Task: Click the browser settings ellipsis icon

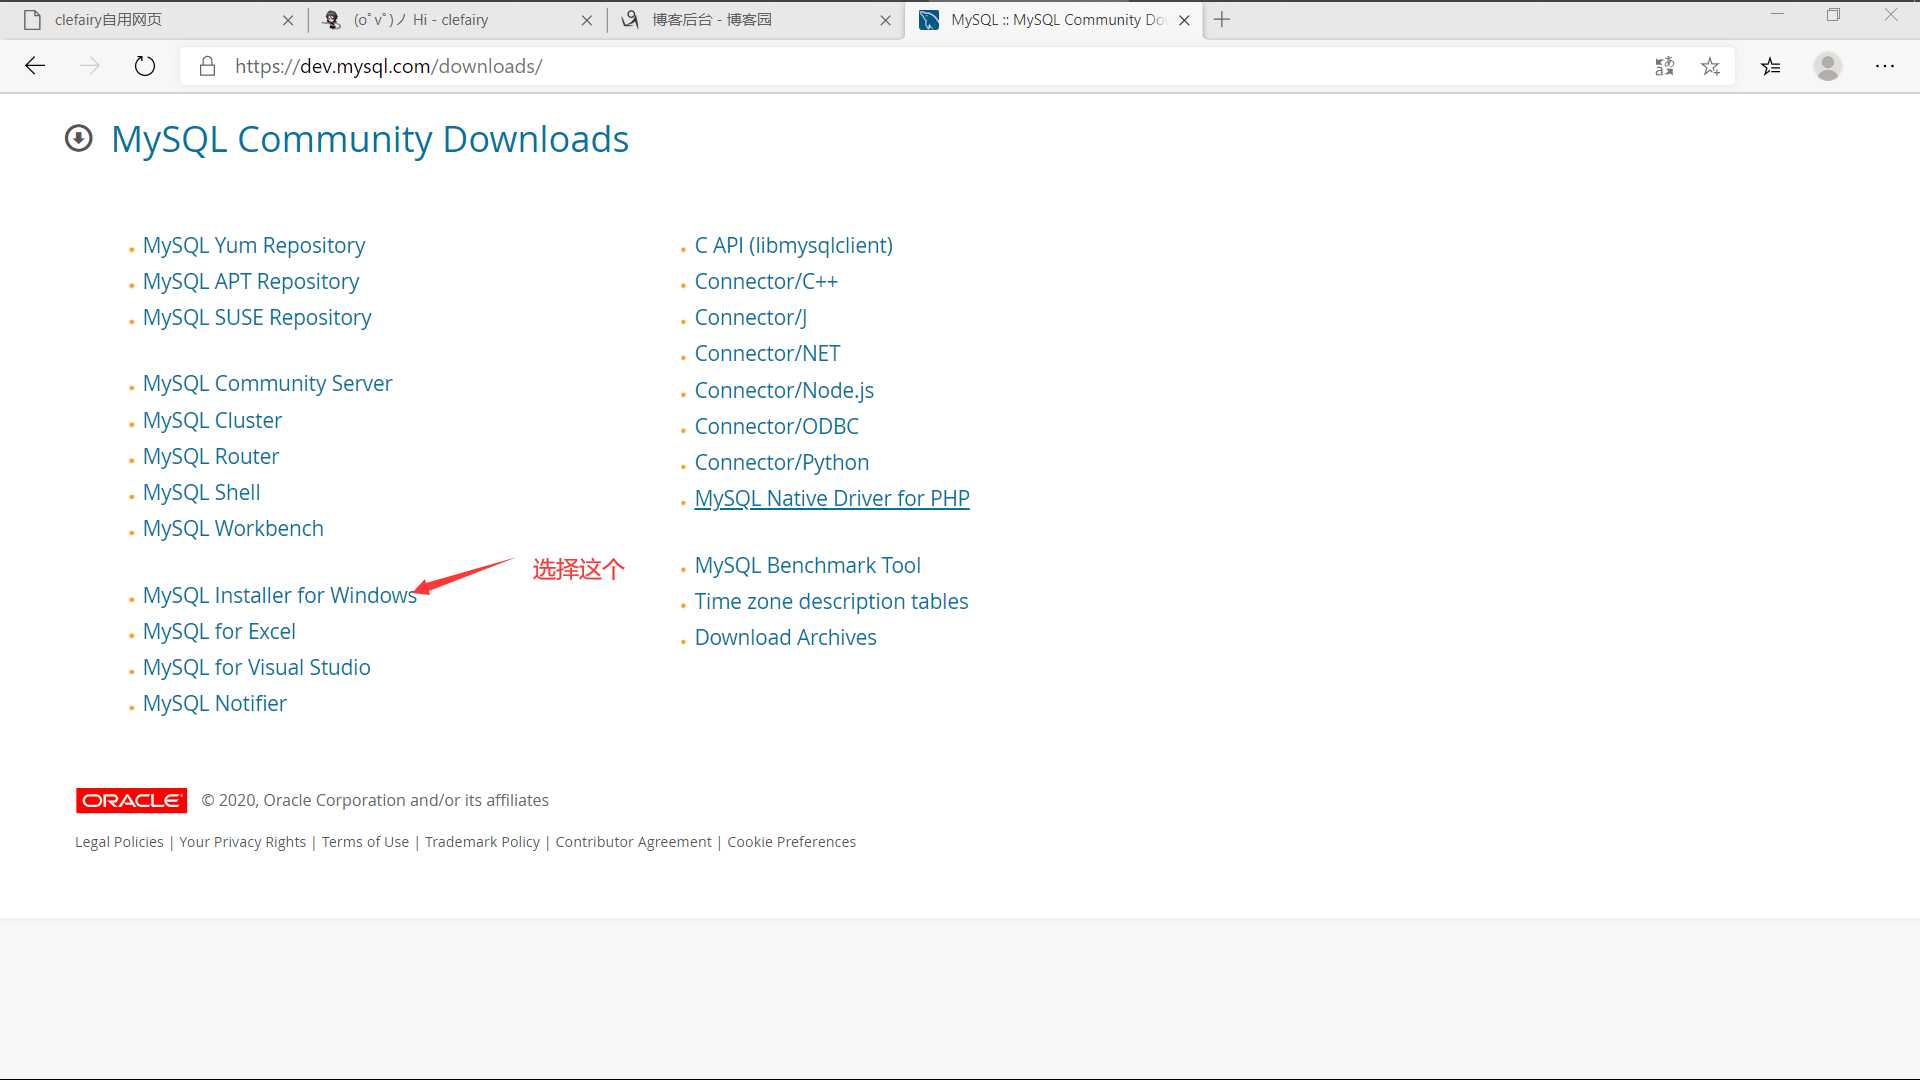Action: [x=1884, y=66]
